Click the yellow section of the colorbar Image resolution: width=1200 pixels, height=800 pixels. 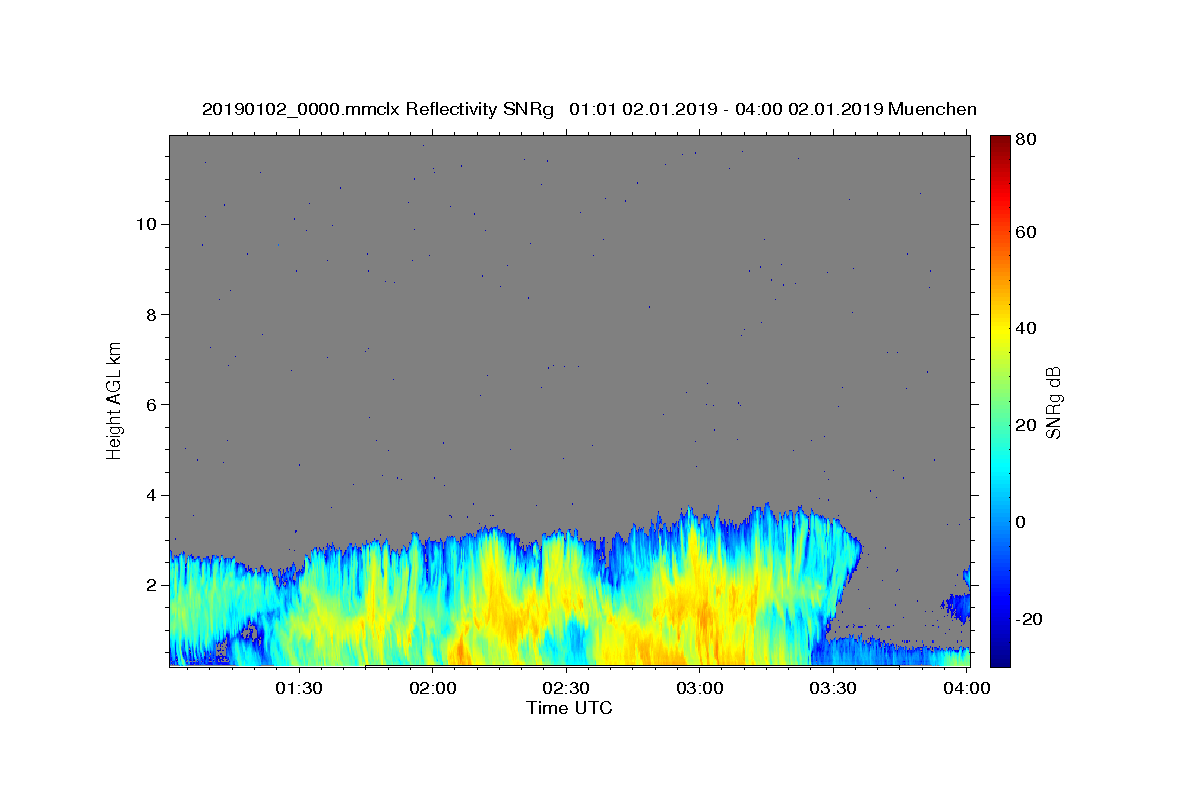(x=999, y=330)
